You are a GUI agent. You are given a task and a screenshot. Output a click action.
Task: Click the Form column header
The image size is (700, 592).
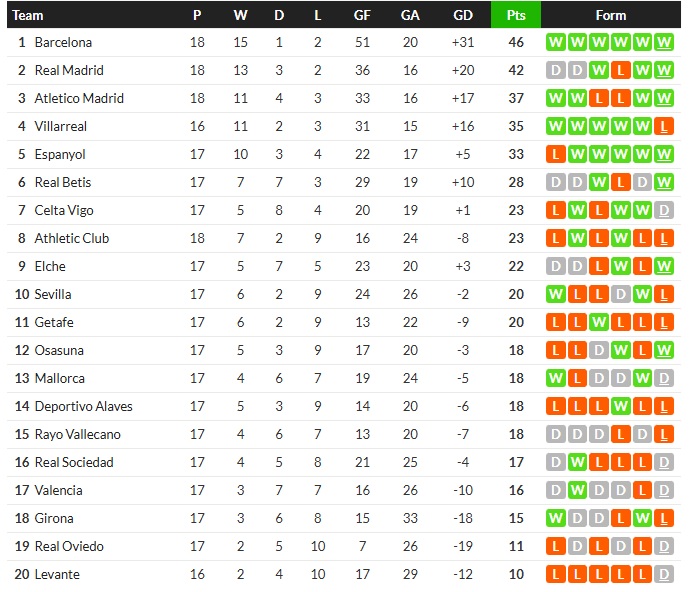tap(610, 15)
